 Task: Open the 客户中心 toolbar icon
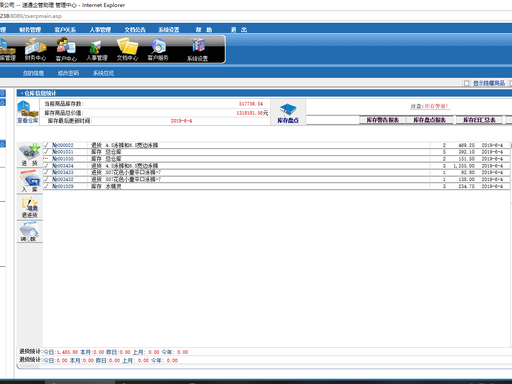pyautogui.click(x=66, y=49)
